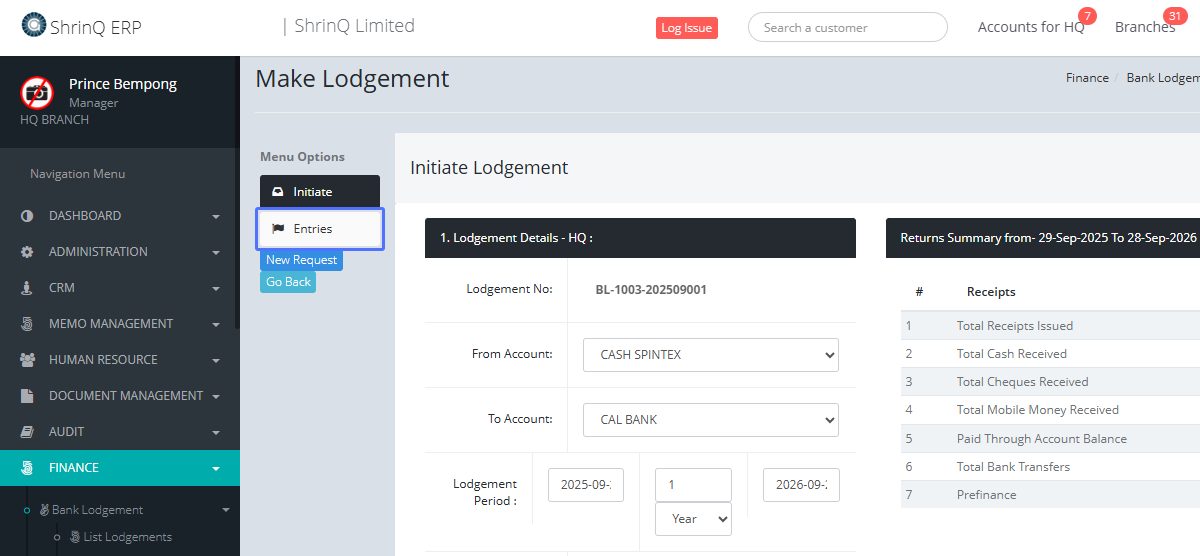Open the To Account dropdown
1200x556 pixels.
click(710, 420)
